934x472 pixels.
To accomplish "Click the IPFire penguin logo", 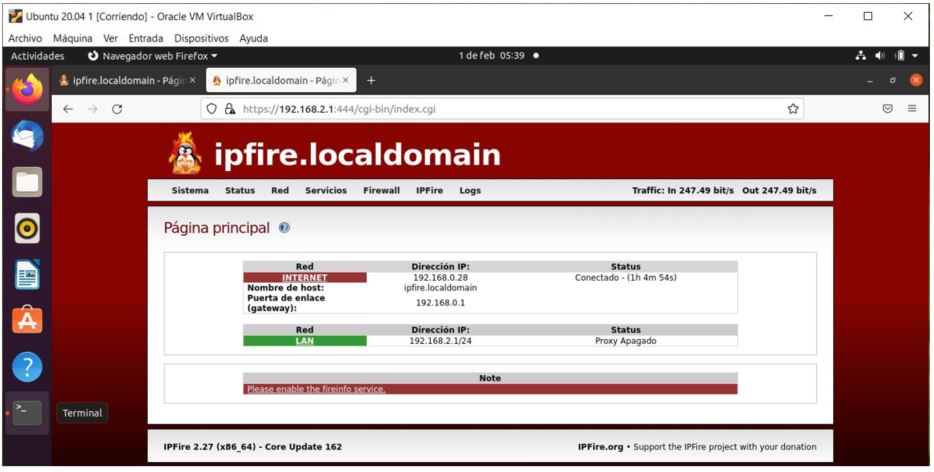I will [185, 153].
